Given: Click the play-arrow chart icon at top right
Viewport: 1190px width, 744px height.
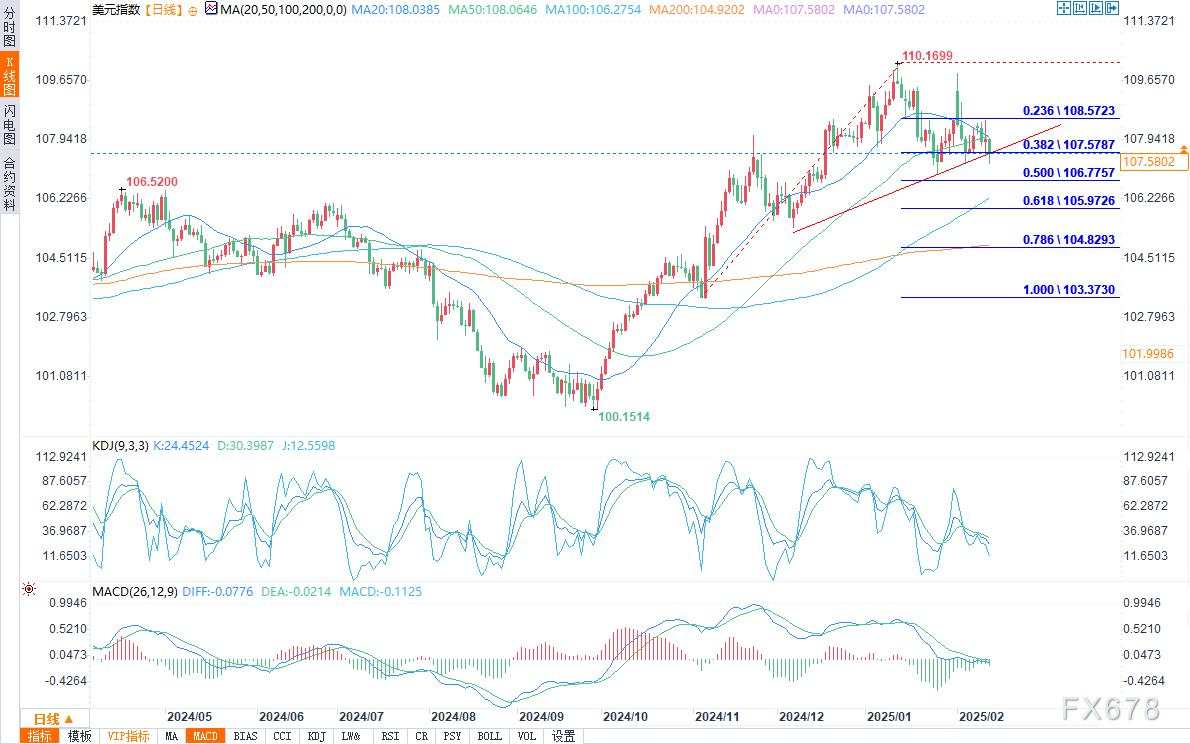Looking at the screenshot, I should pos(1096,8).
